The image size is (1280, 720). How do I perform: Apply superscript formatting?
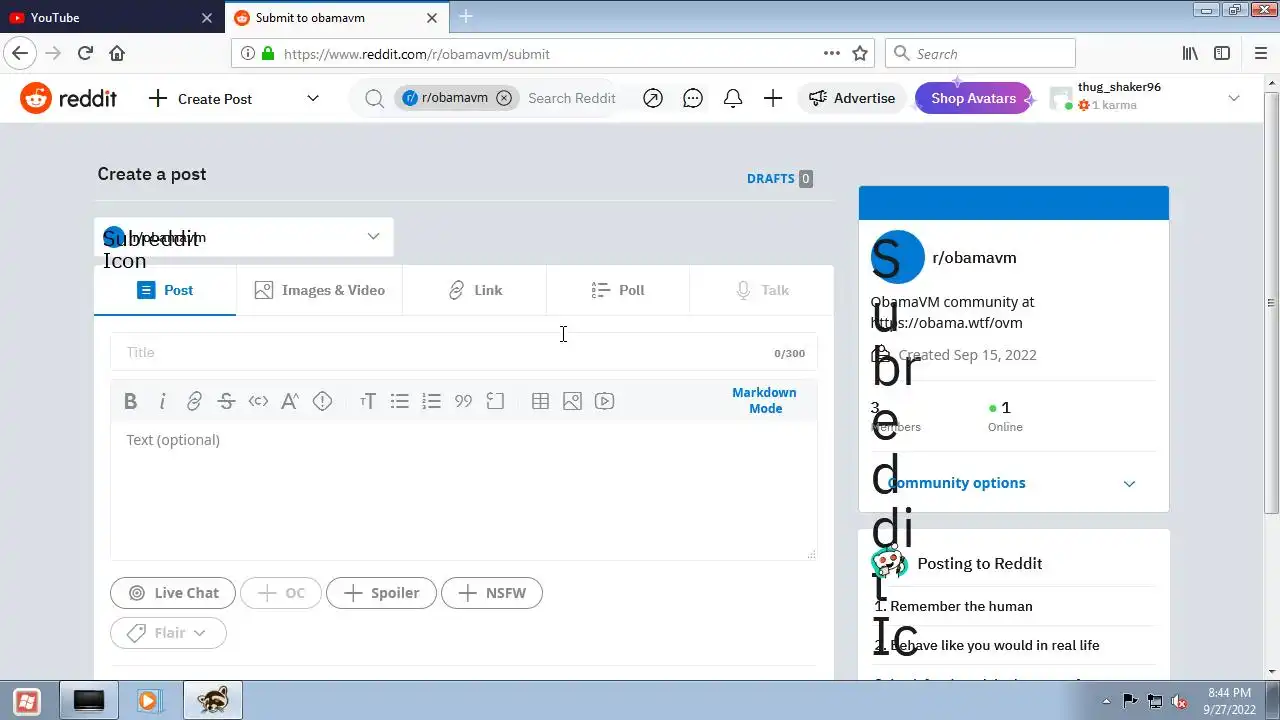pyautogui.click(x=290, y=401)
